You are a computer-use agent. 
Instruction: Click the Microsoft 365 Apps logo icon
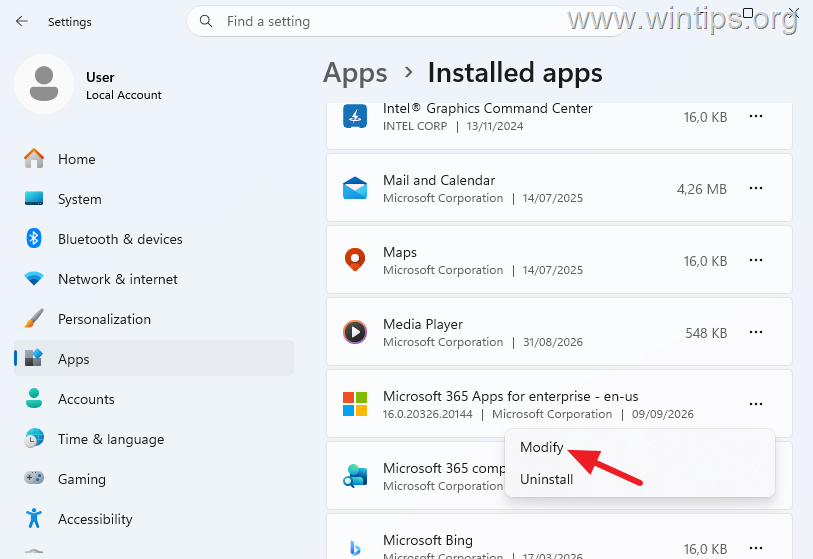coord(355,404)
